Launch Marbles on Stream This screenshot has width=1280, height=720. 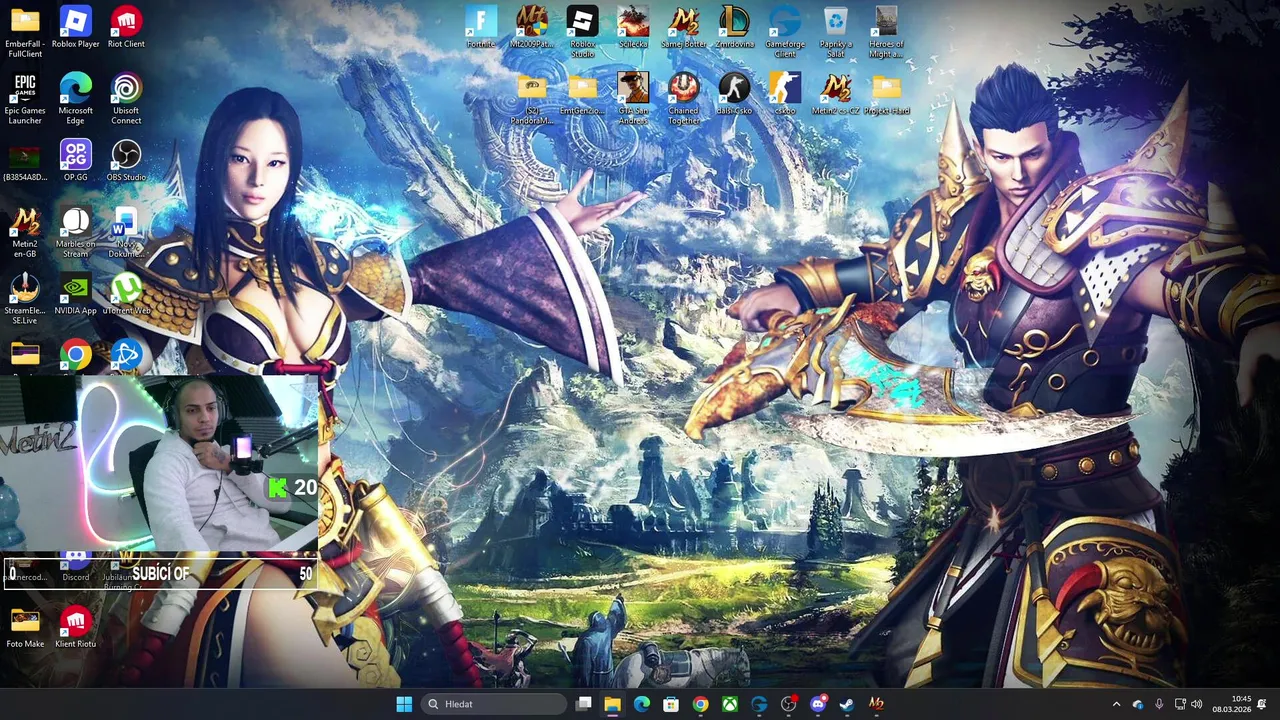tap(75, 232)
